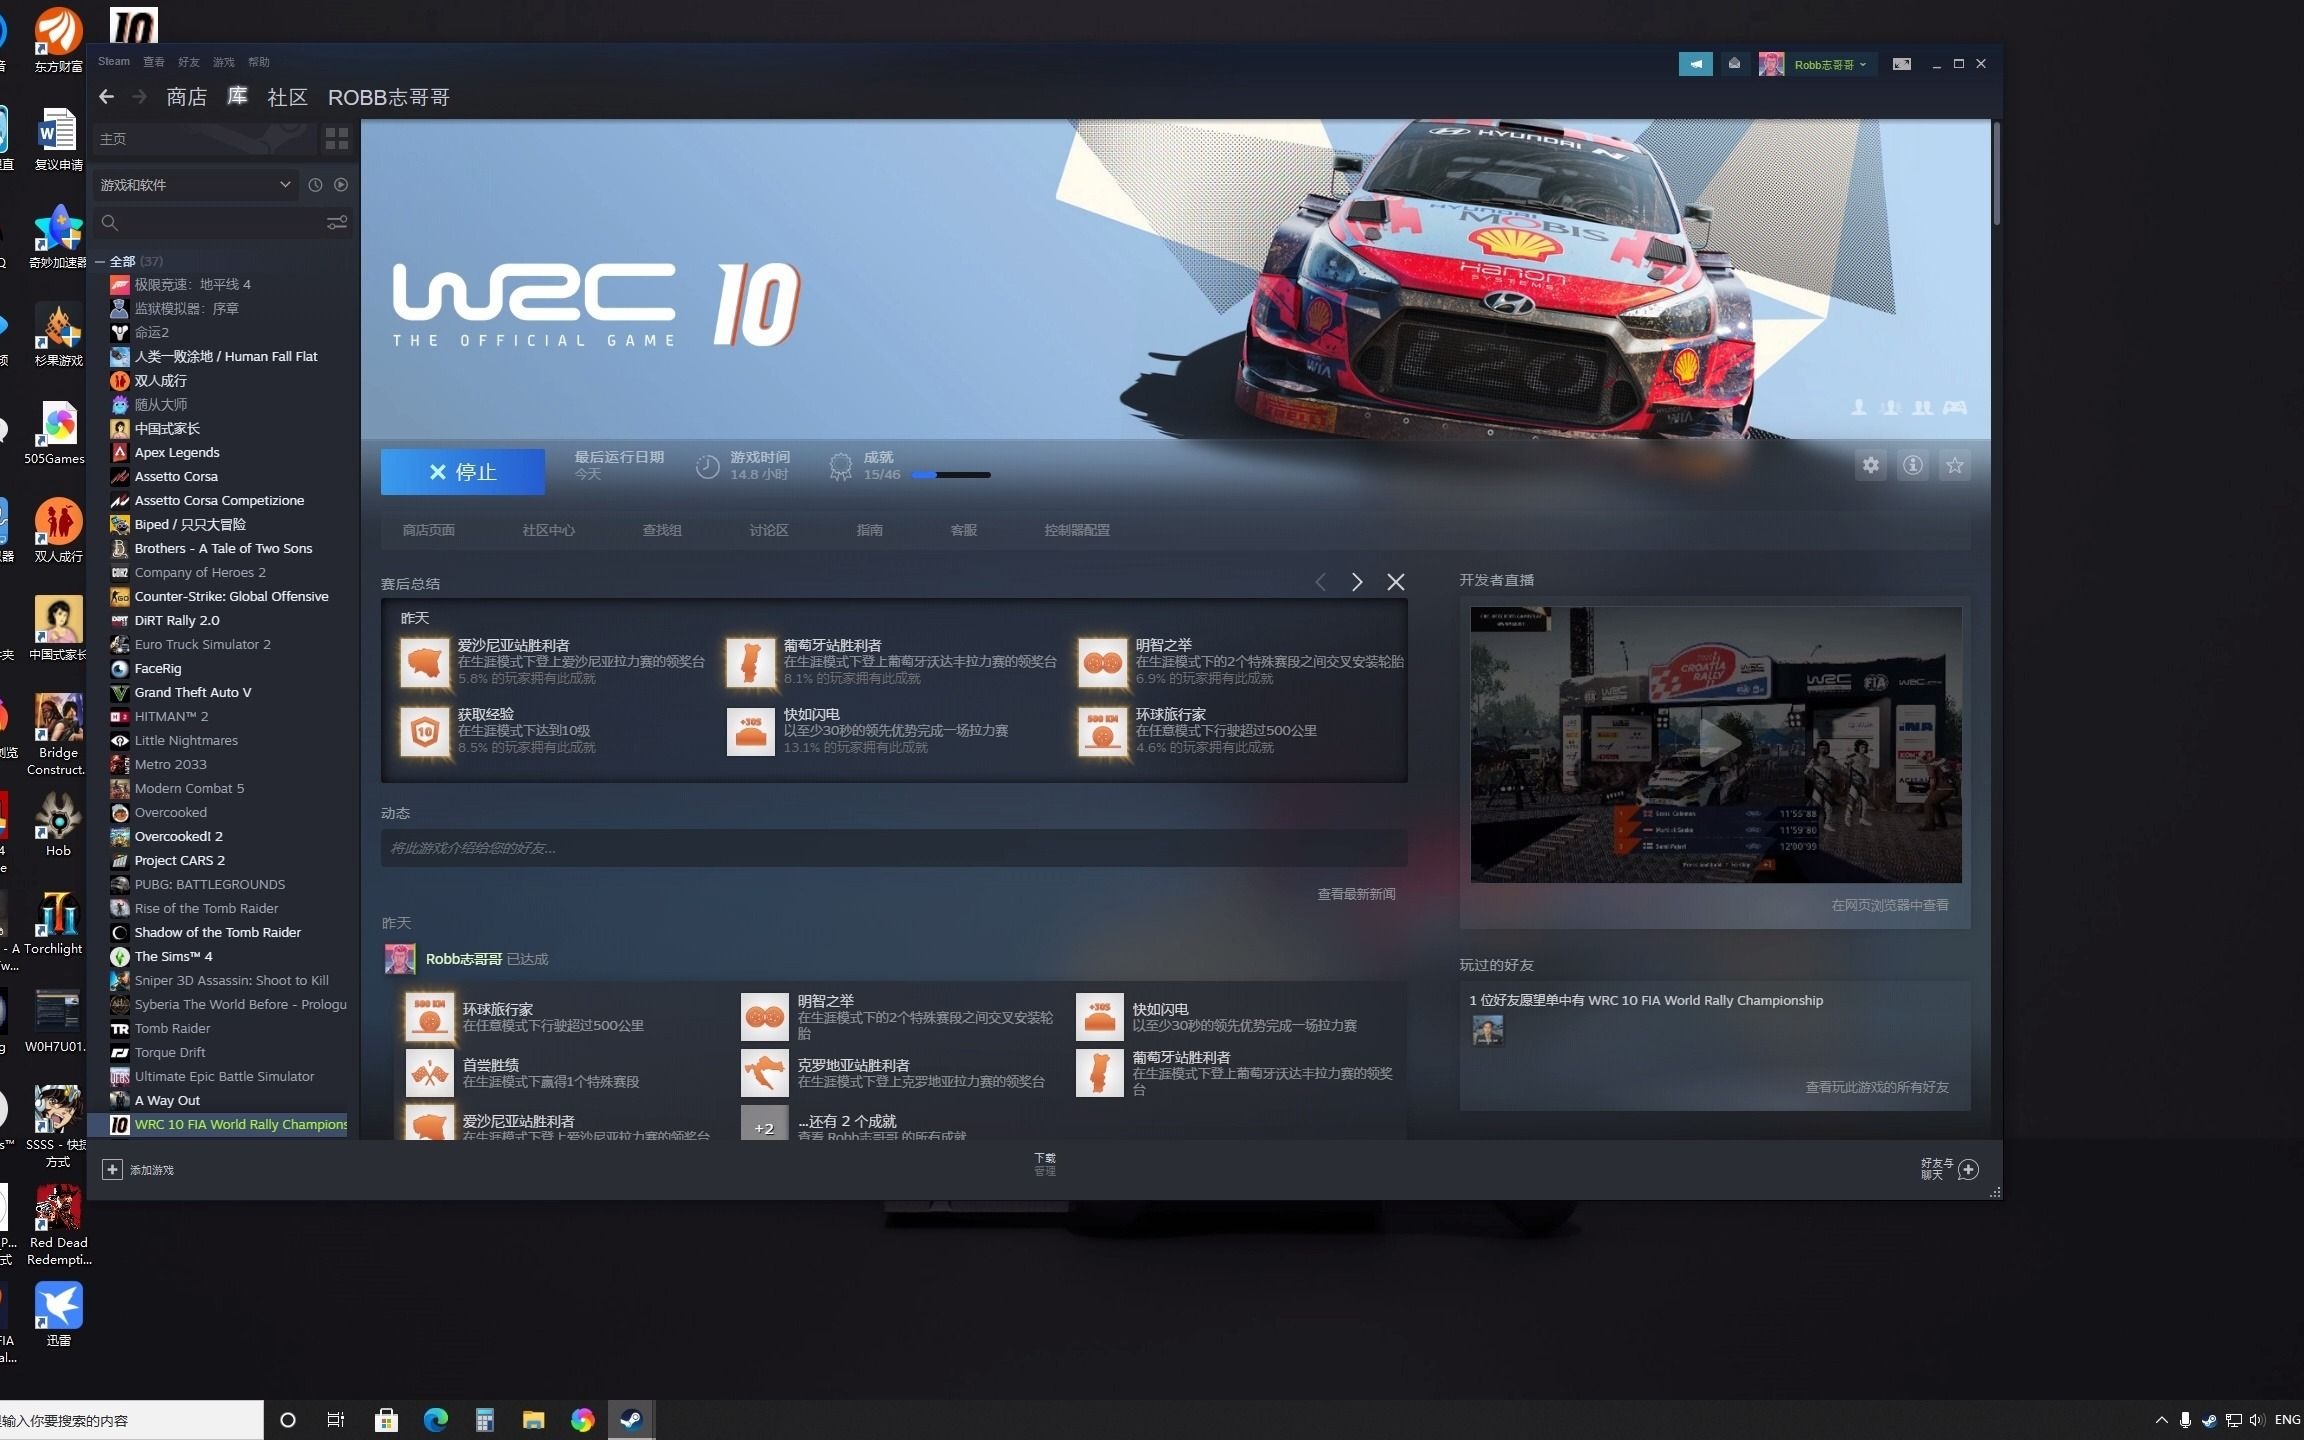Click the Robb志哥哥 activity name link
The height and width of the screenshot is (1440, 2304).
pyautogui.click(x=464, y=959)
